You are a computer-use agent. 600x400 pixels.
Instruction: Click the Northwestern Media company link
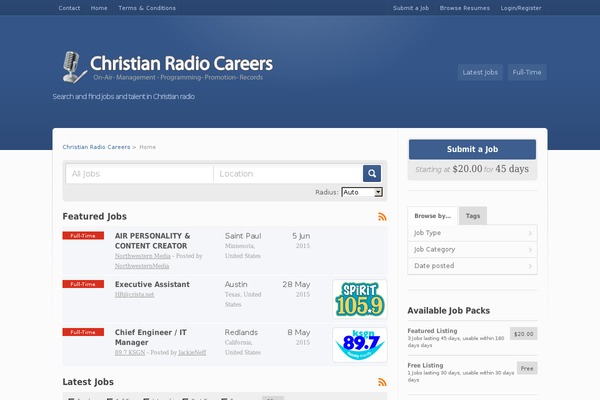(x=143, y=256)
